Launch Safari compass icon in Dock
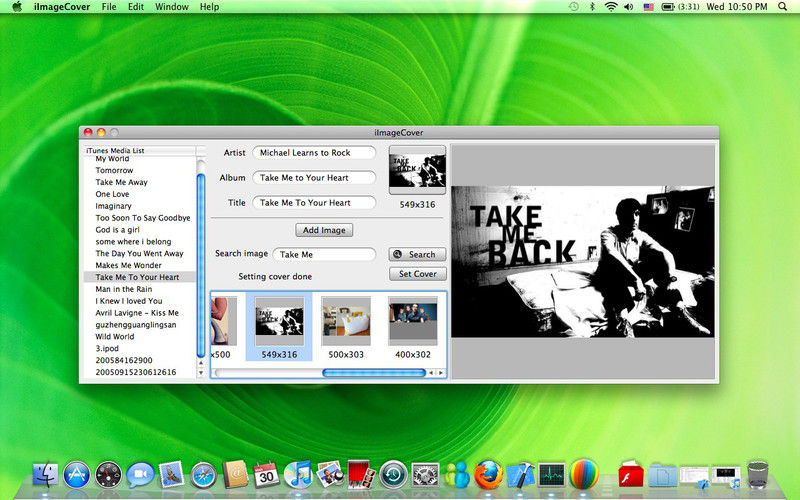 [x=203, y=474]
